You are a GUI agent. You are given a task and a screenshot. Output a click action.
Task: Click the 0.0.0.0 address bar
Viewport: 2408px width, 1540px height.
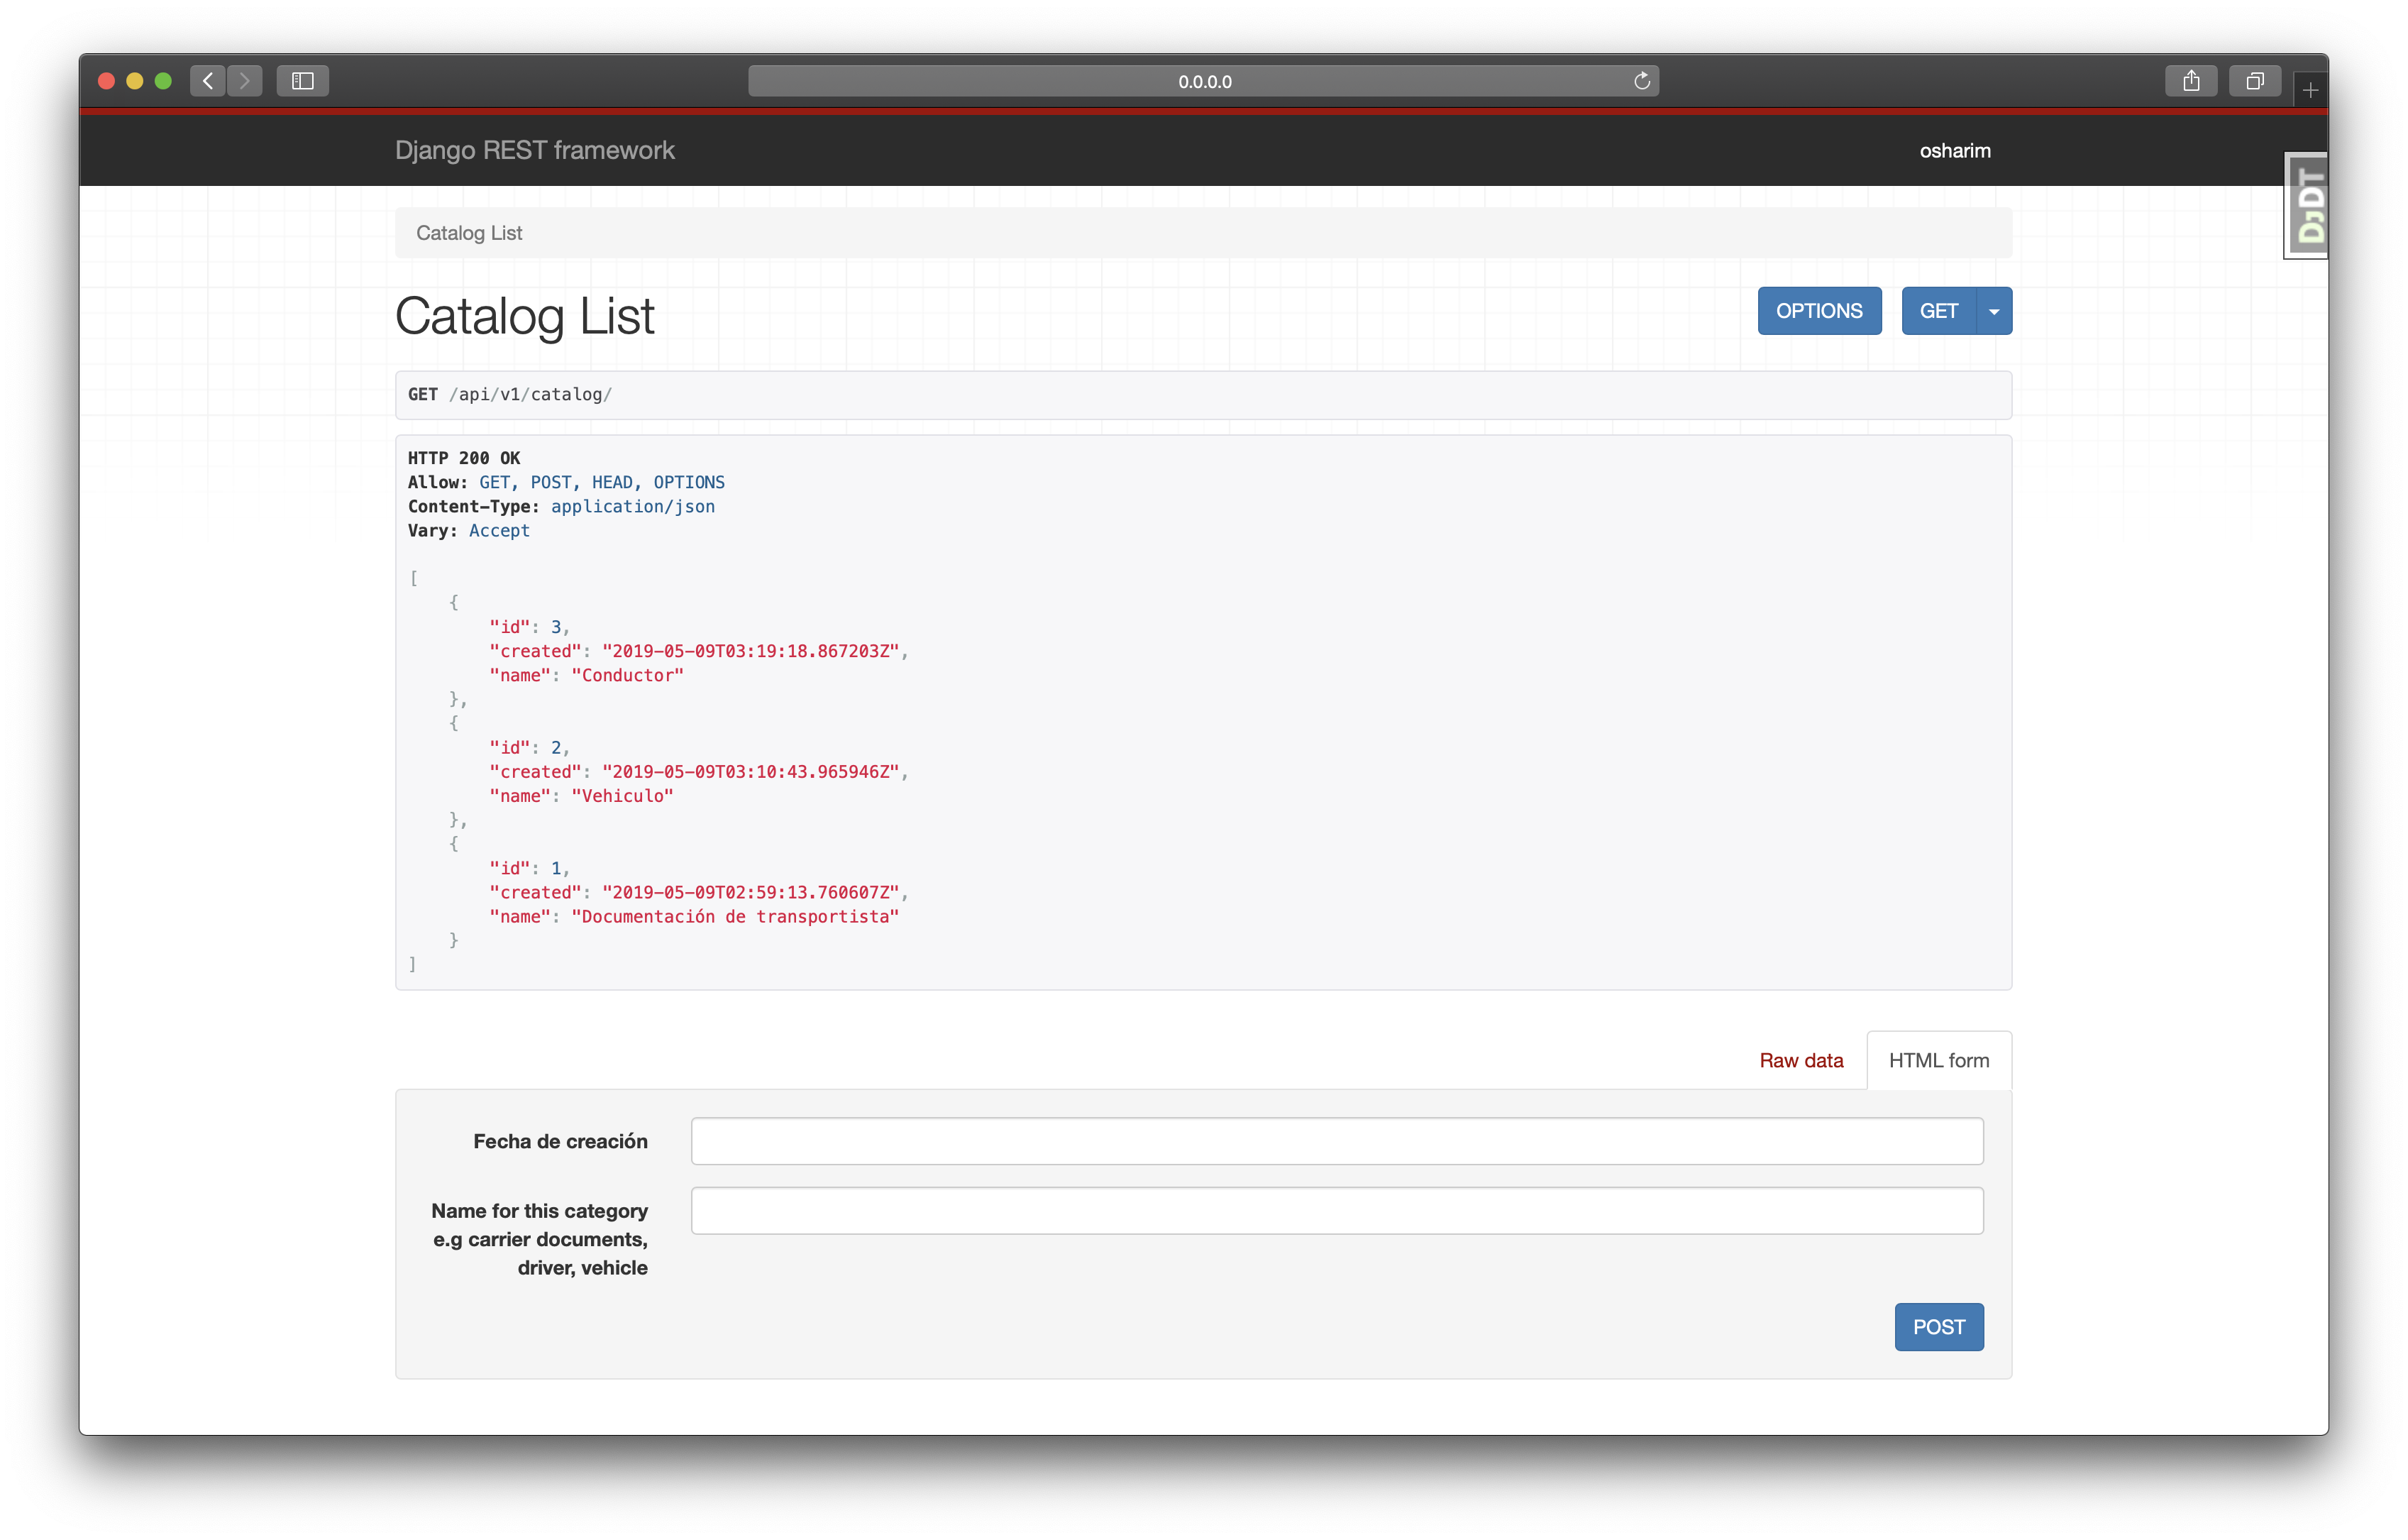tap(1203, 81)
